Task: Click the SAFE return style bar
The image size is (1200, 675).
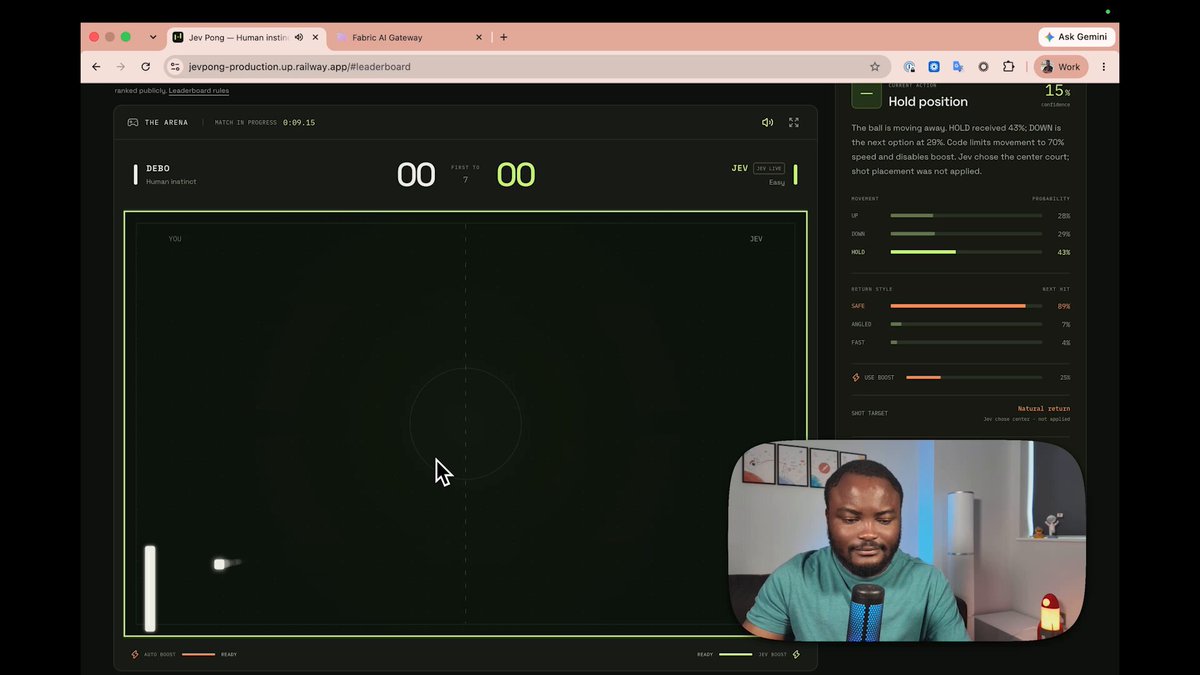Action: pyautogui.click(x=966, y=306)
